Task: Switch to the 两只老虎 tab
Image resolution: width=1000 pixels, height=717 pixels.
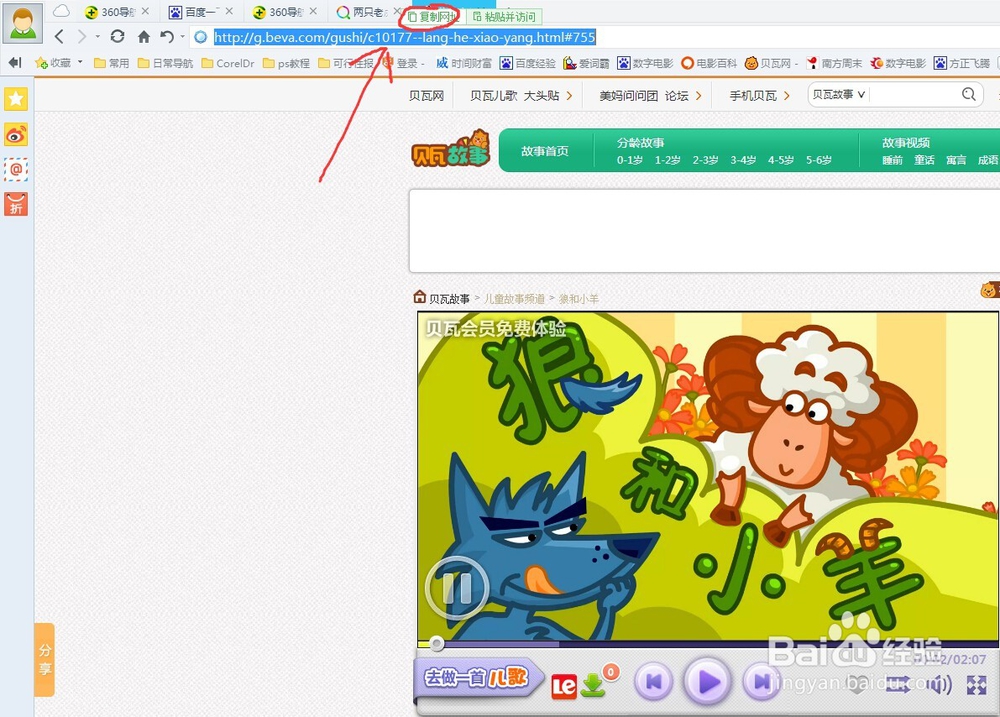Action: pyautogui.click(x=362, y=12)
